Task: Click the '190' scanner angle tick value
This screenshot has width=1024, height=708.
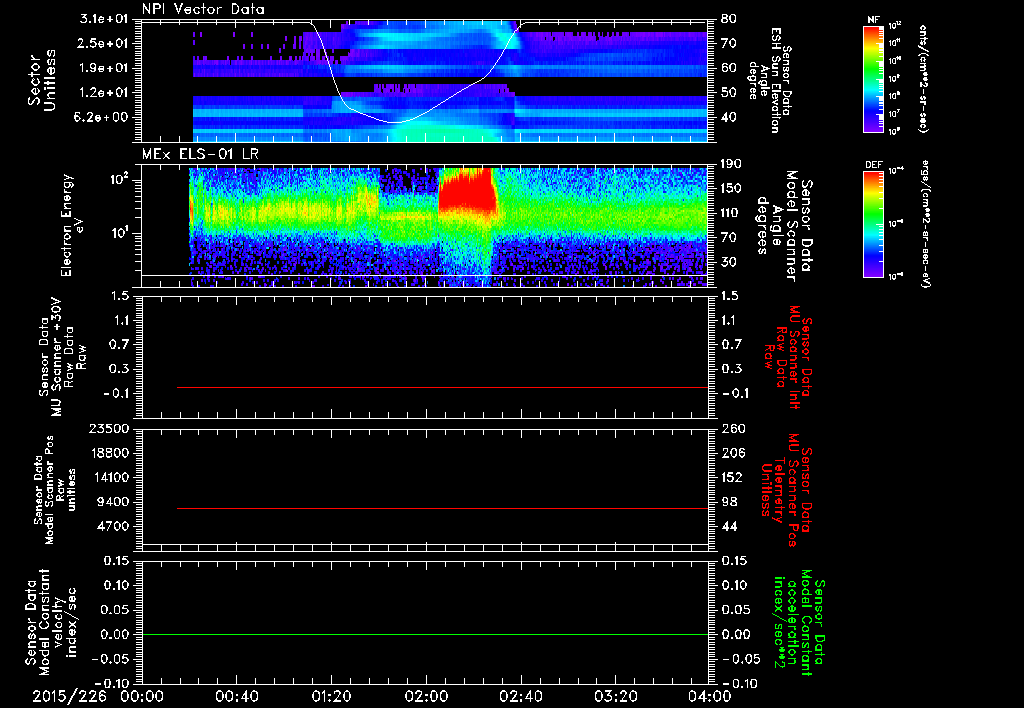Action: point(733,164)
